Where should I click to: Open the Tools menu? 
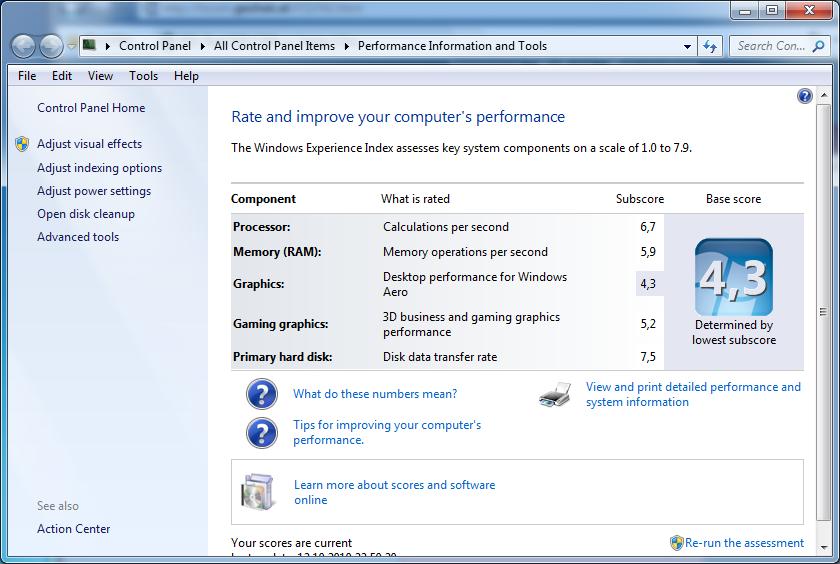[144, 76]
